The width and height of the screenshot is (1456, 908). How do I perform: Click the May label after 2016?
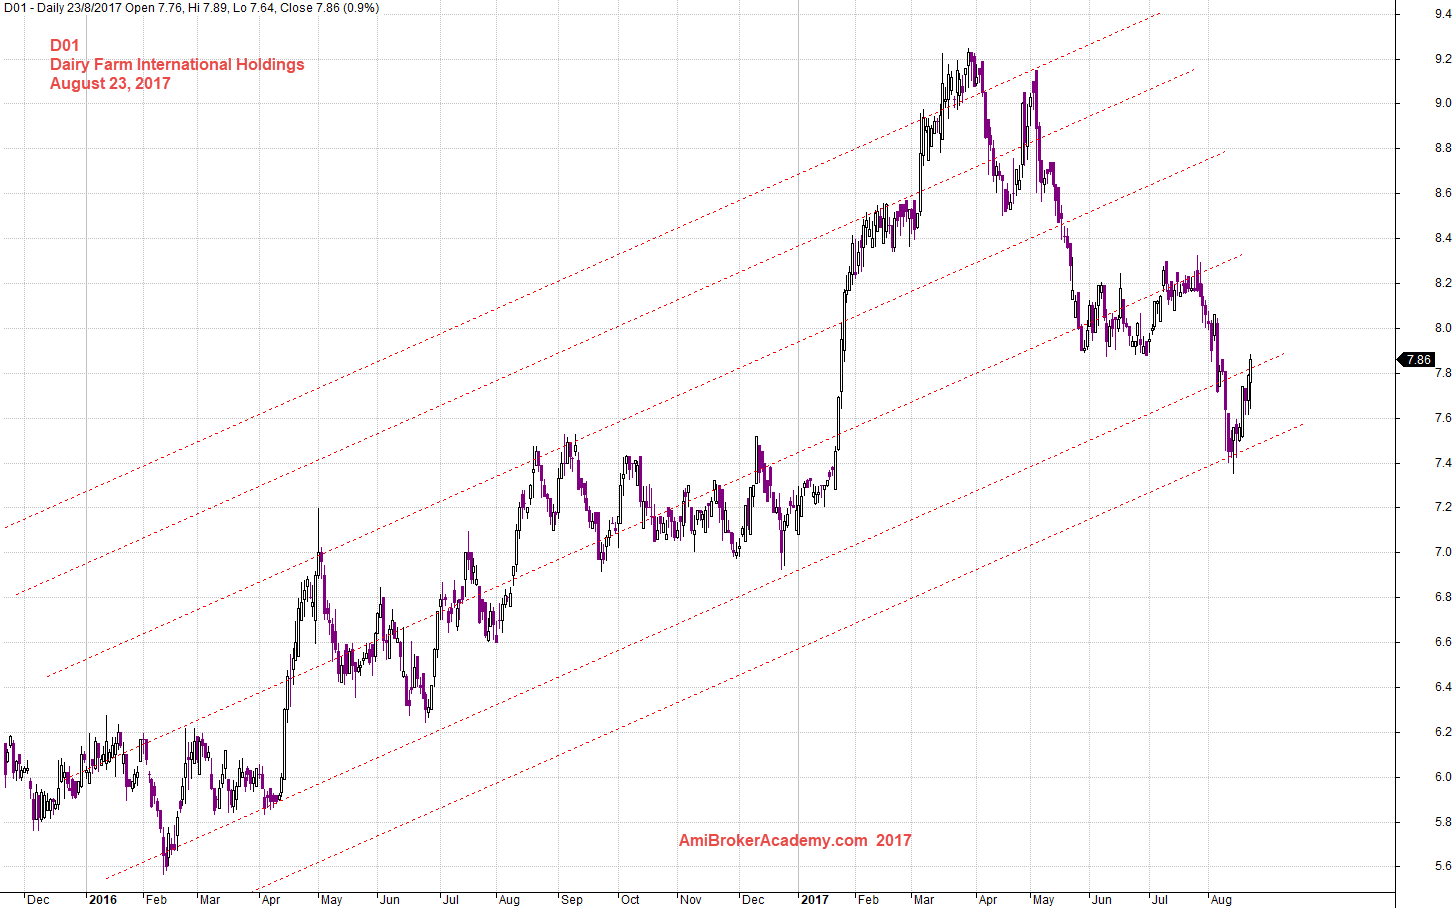[x=332, y=900]
